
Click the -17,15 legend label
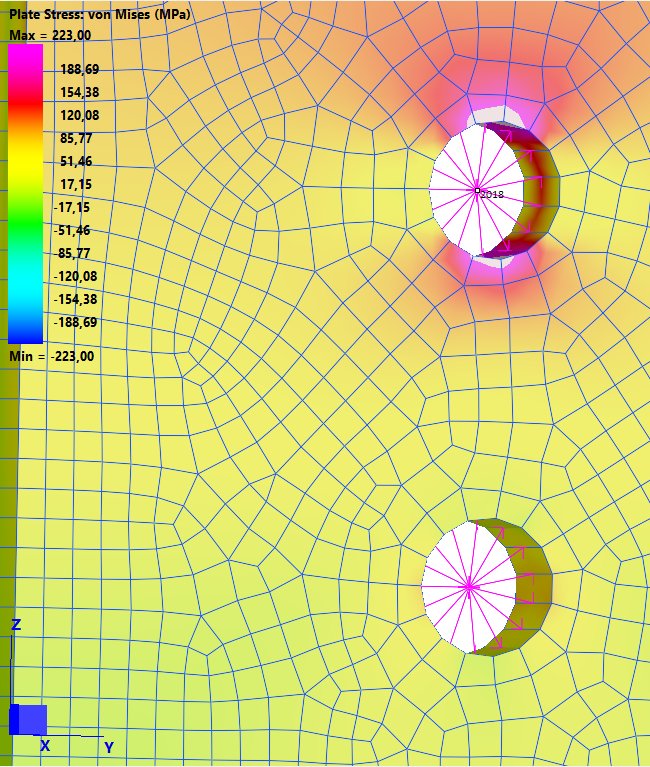coord(72,207)
